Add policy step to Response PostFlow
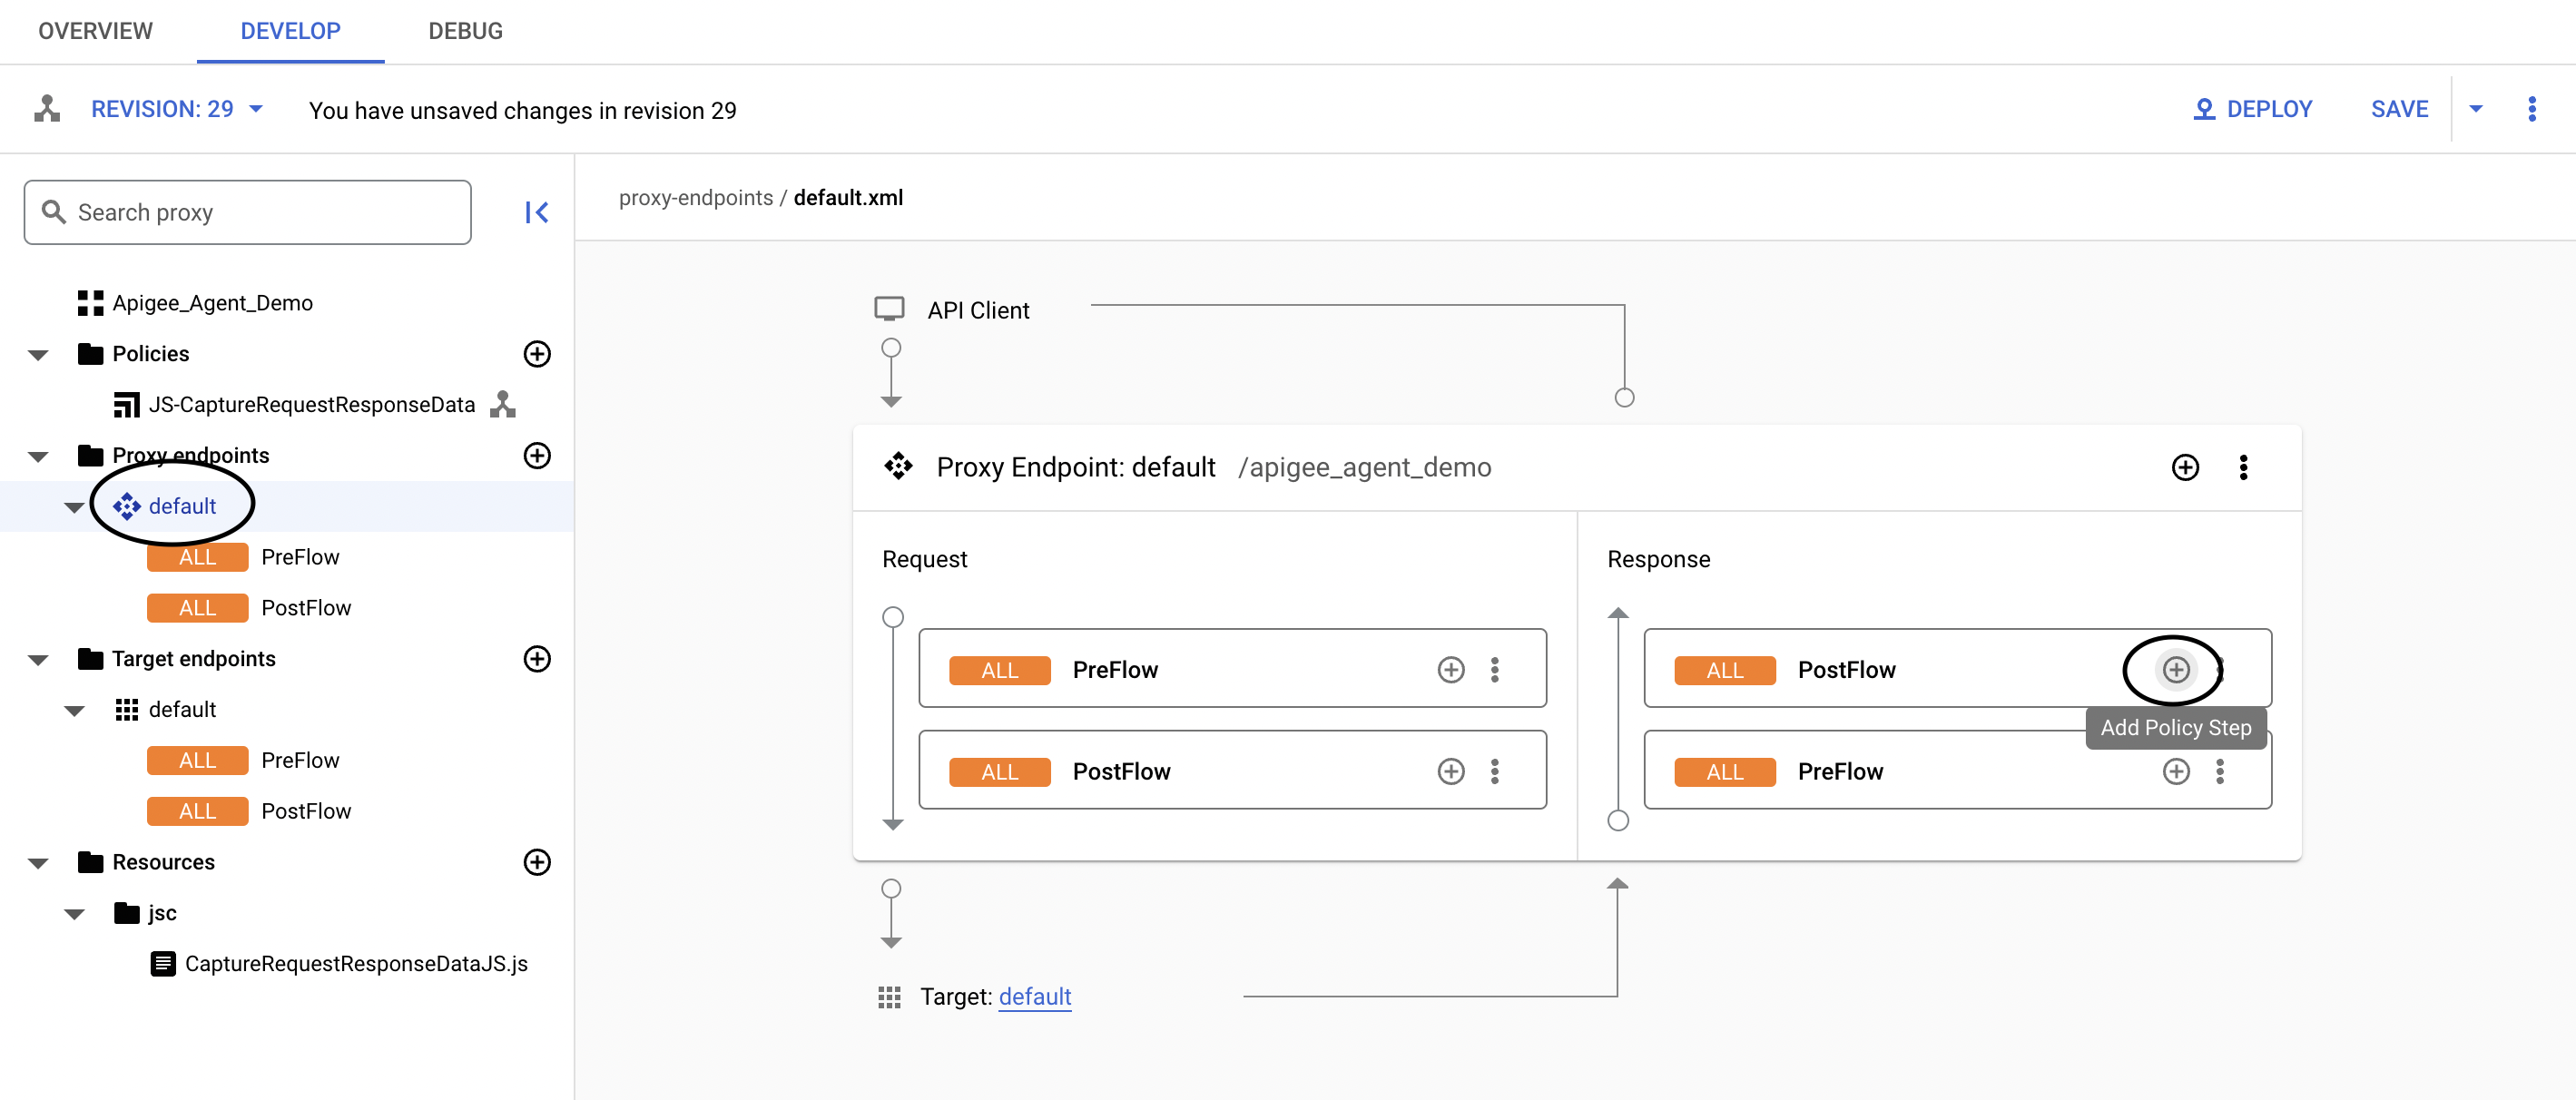Viewport: 2576px width, 1100px height. coord(2175,670)
